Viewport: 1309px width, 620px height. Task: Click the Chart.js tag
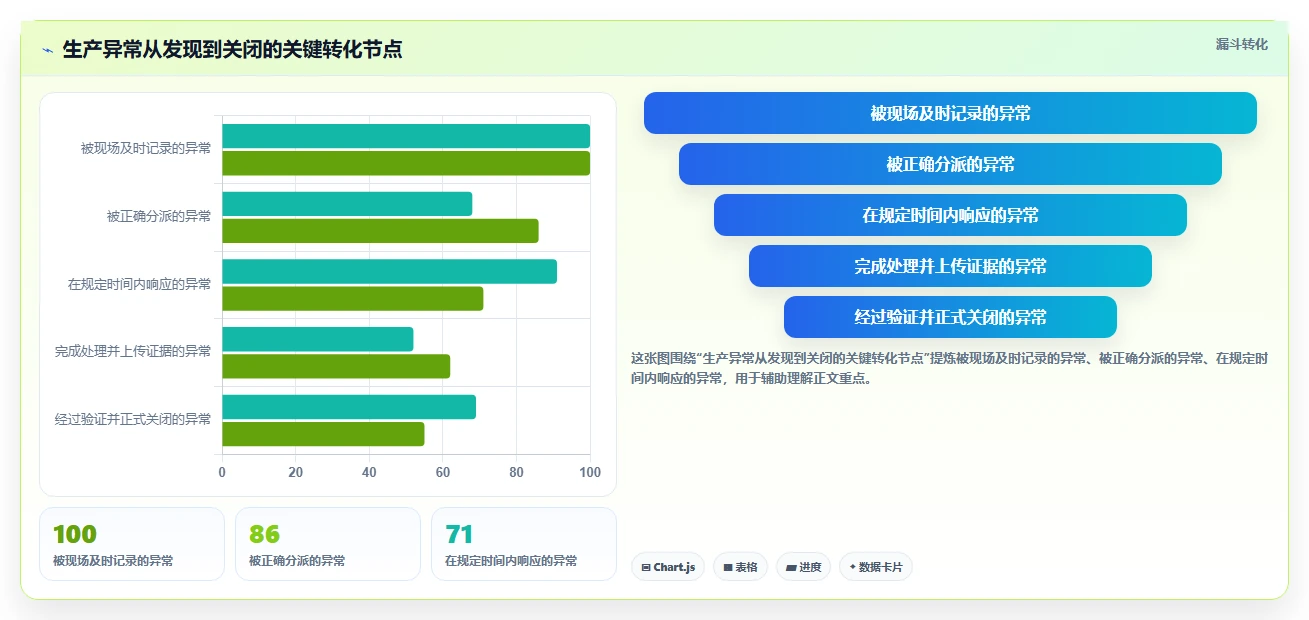pyautogui.click(x=668, y=567)
